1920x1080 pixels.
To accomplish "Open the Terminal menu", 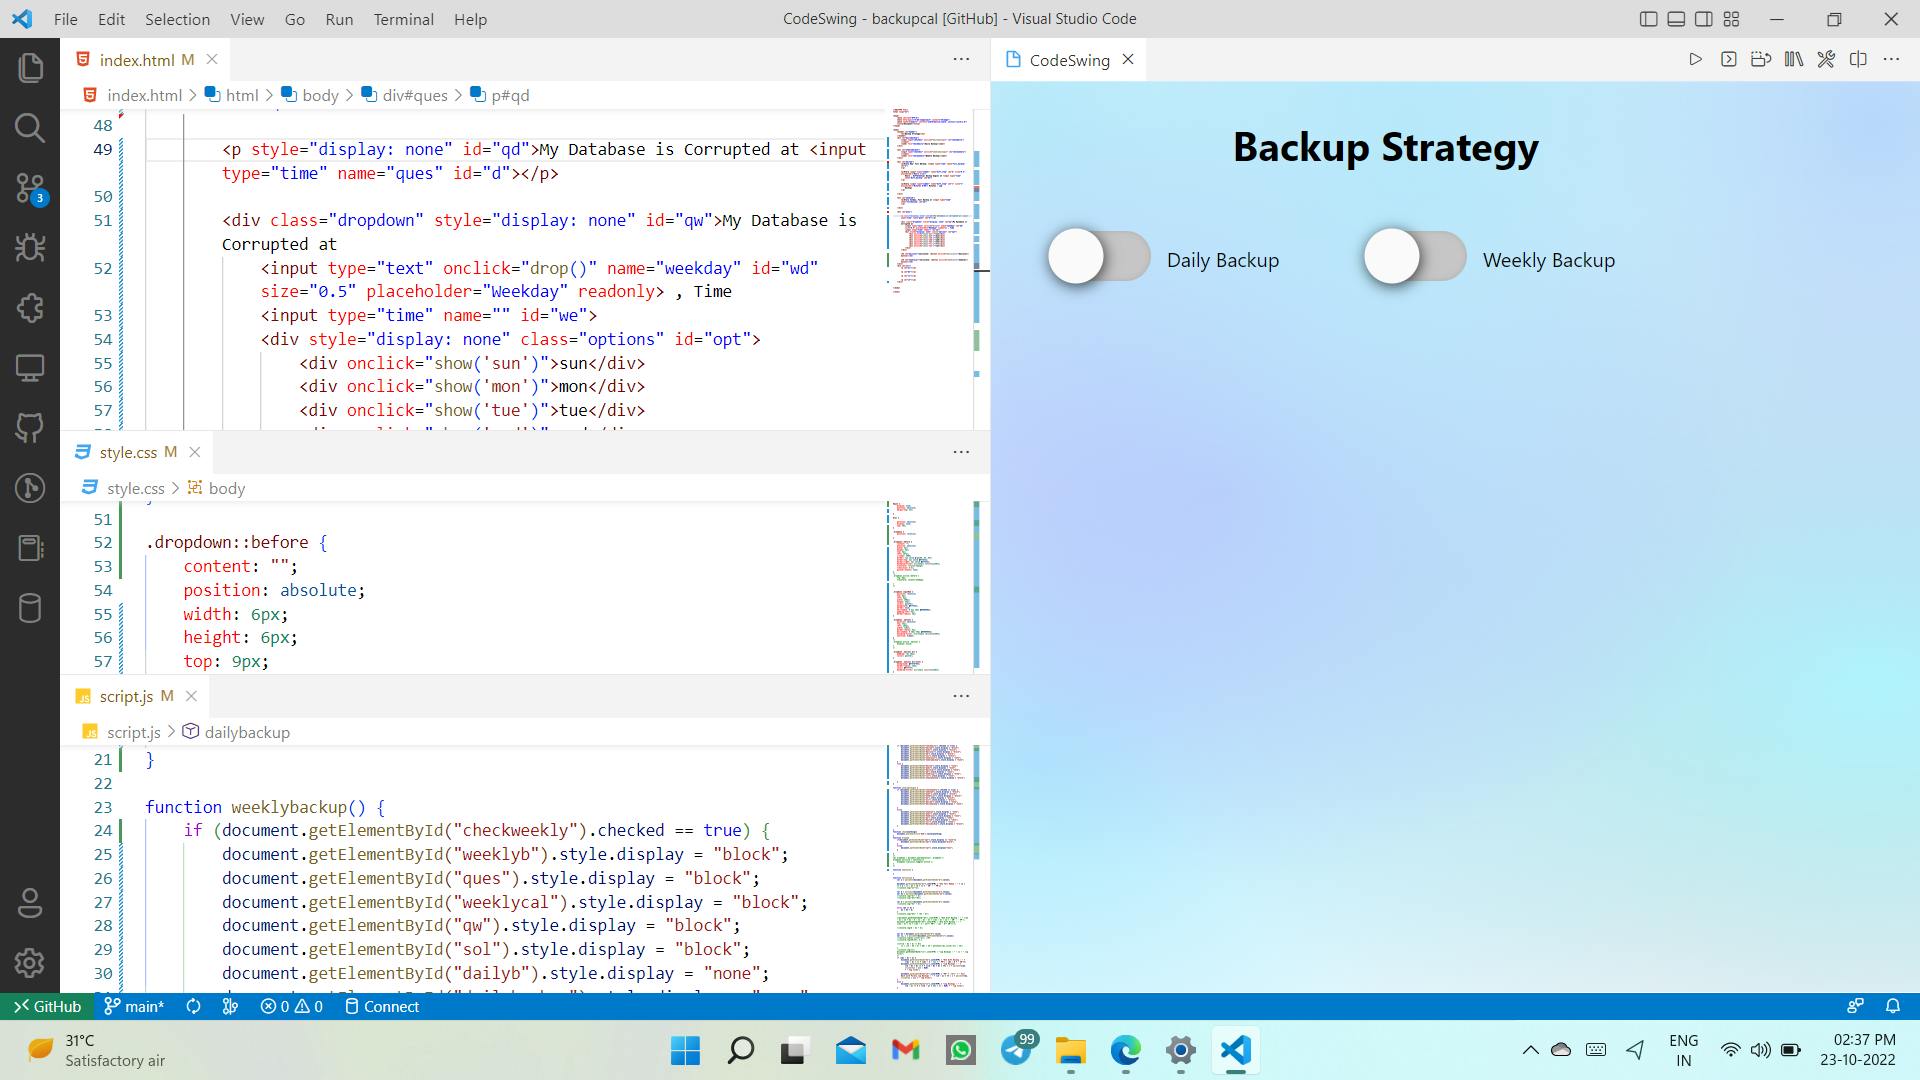I will click(x=404, y=19).
